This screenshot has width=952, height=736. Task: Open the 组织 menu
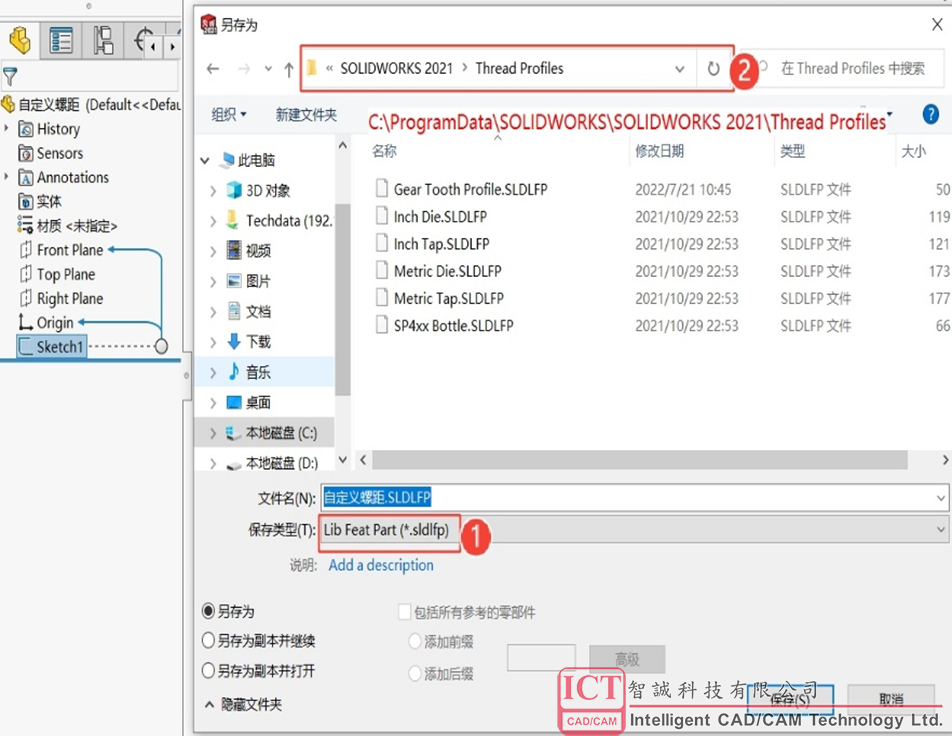point(229,114)
